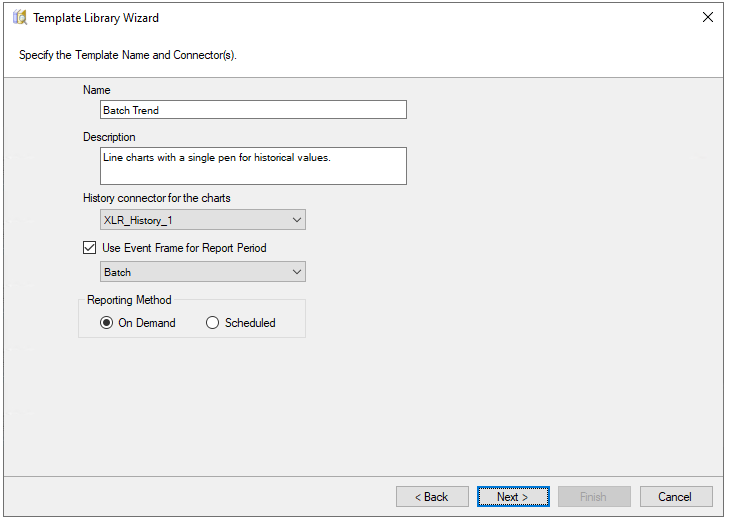Close the Template Library Wizard dialog
The height and width of the screenshot is (523, 729).
708,18
